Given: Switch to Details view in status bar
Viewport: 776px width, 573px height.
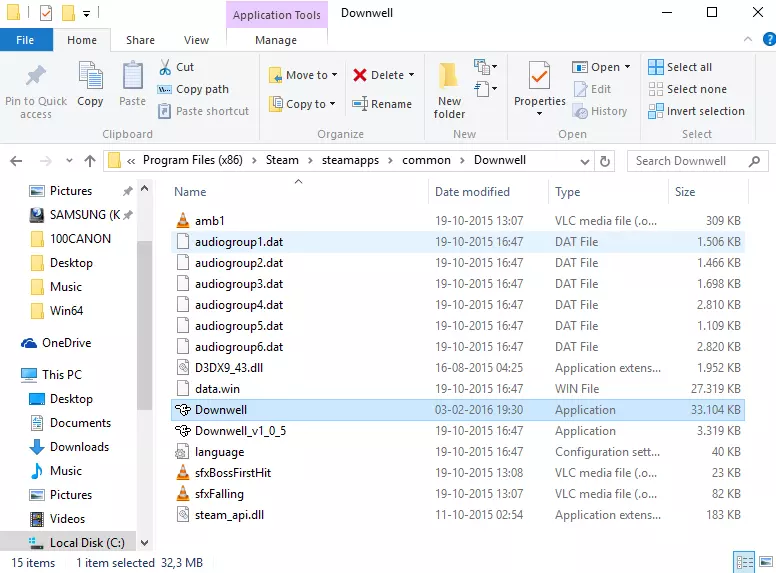Looking at the screenshot, I should point(744,562).
